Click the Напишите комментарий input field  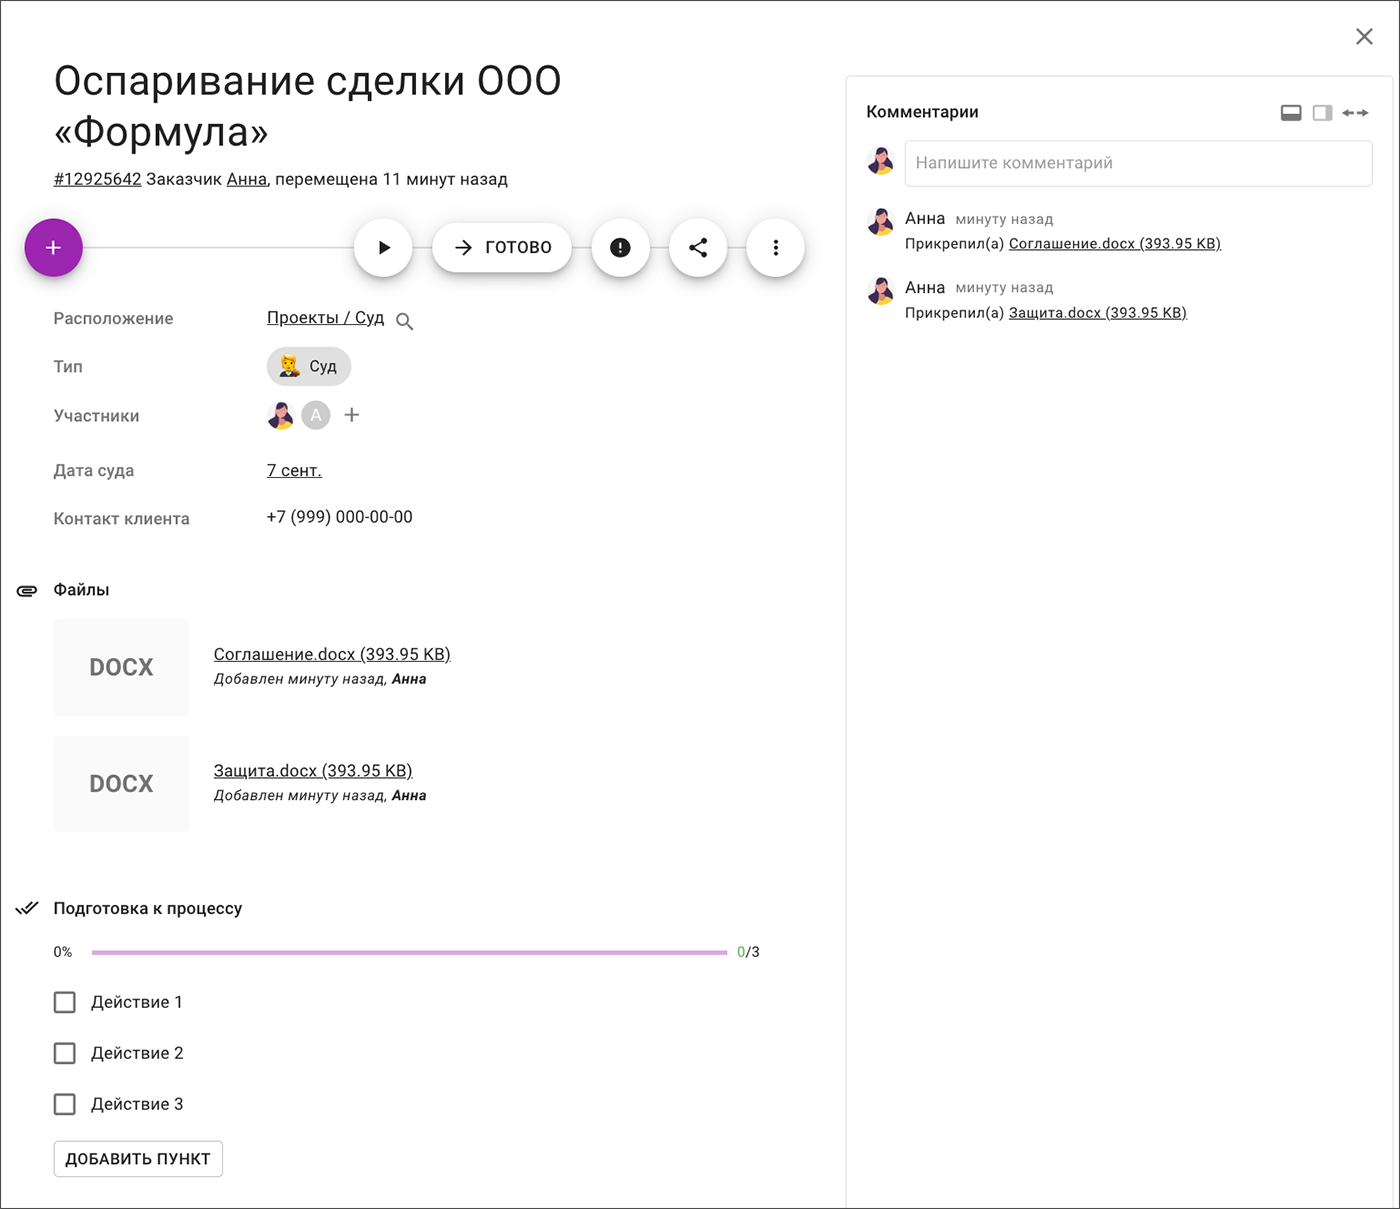point(1138,163)
